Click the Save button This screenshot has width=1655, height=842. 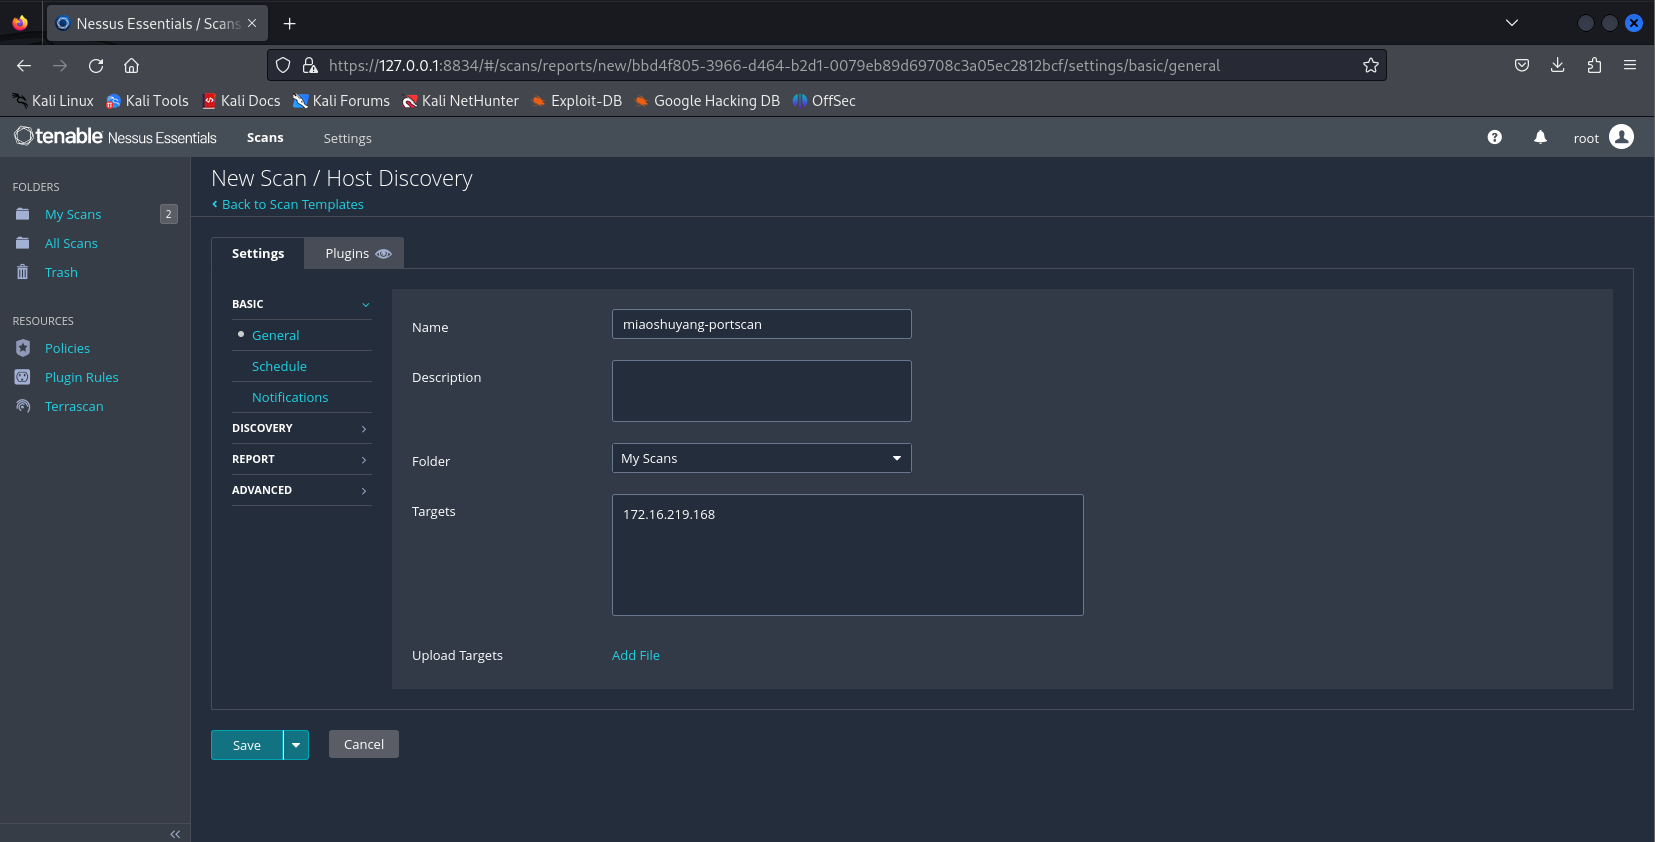[247, 745]
